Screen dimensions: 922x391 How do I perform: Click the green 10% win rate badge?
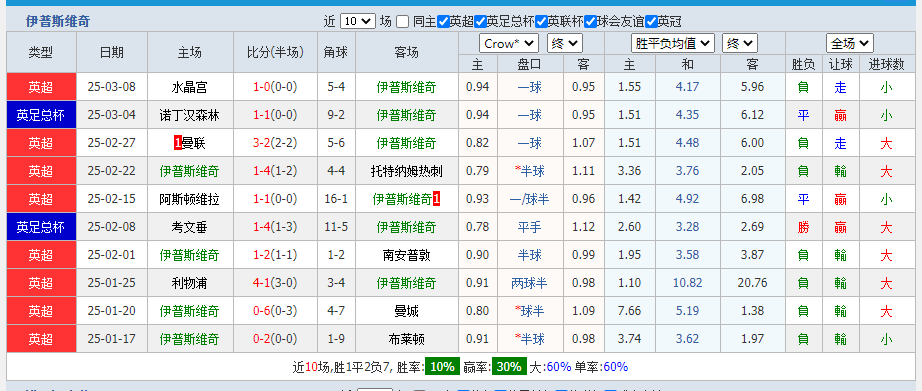tap(443, 367)
